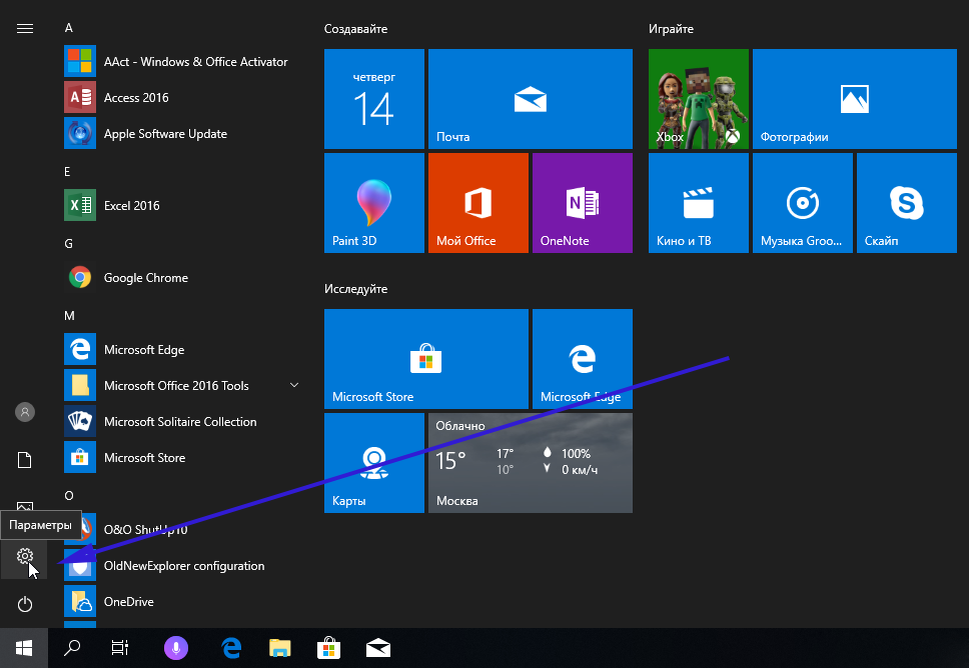Open the user account avatar
Screen dimensions: 969x668
(25, 412)
